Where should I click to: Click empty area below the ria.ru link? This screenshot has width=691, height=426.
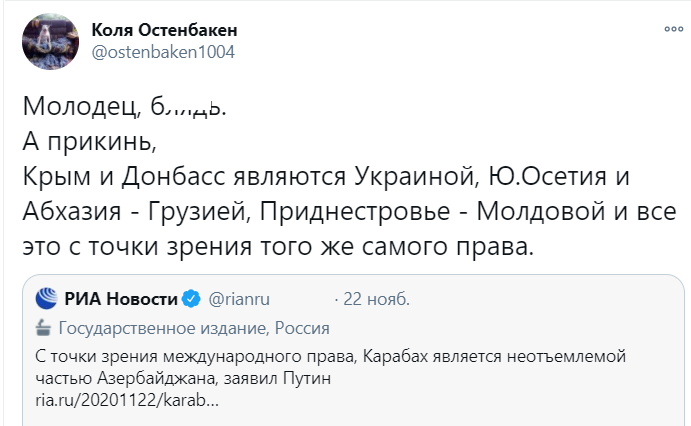tap(353, 418)
